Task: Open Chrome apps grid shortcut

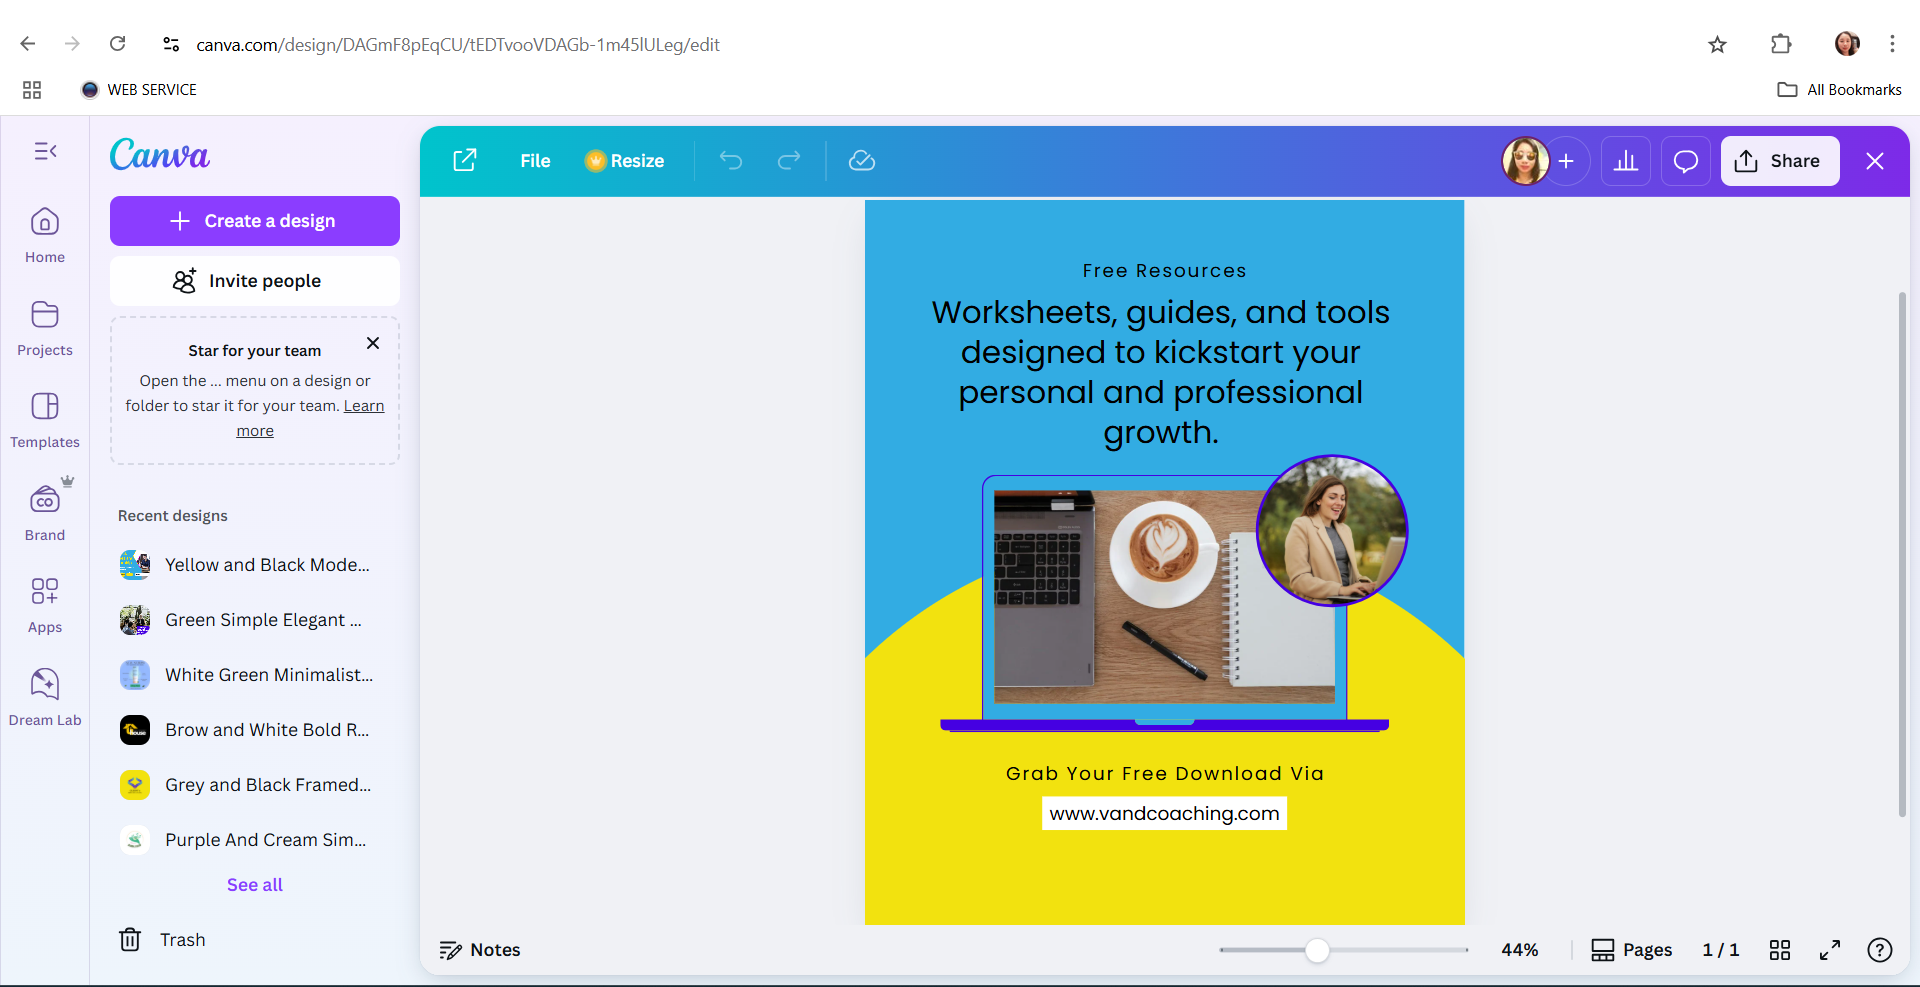Action: tap(32, 90)
